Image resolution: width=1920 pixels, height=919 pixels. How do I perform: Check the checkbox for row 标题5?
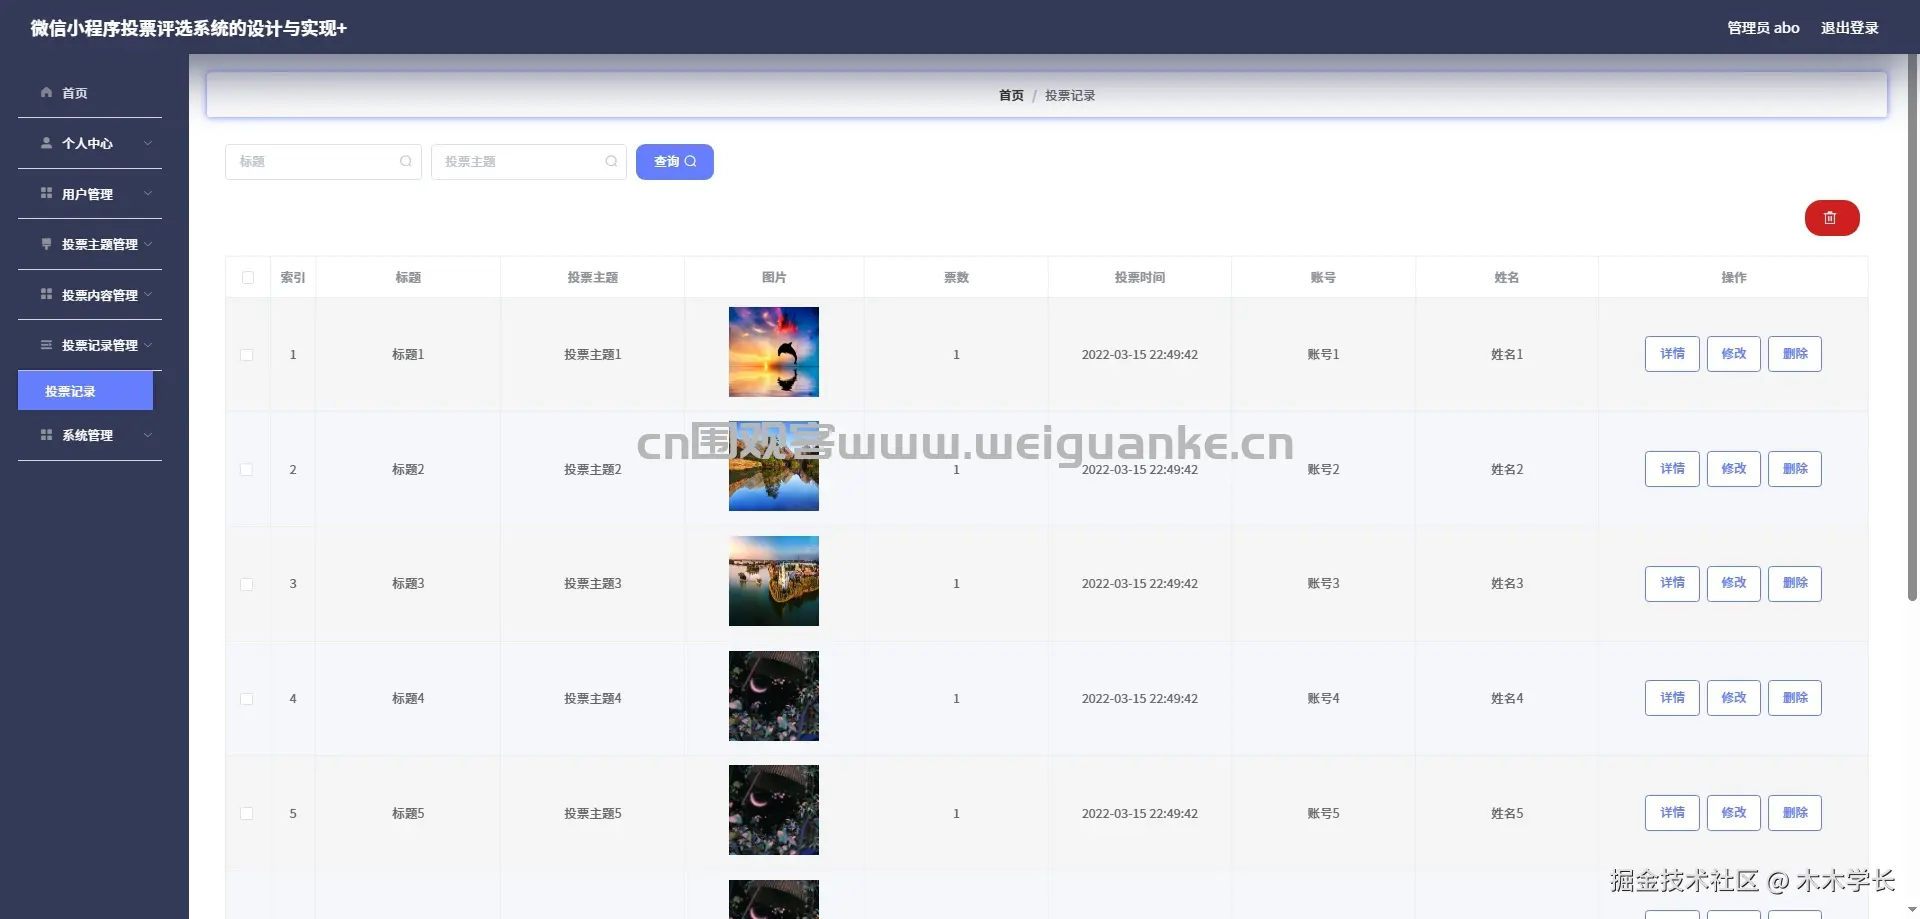click(247, 813)
